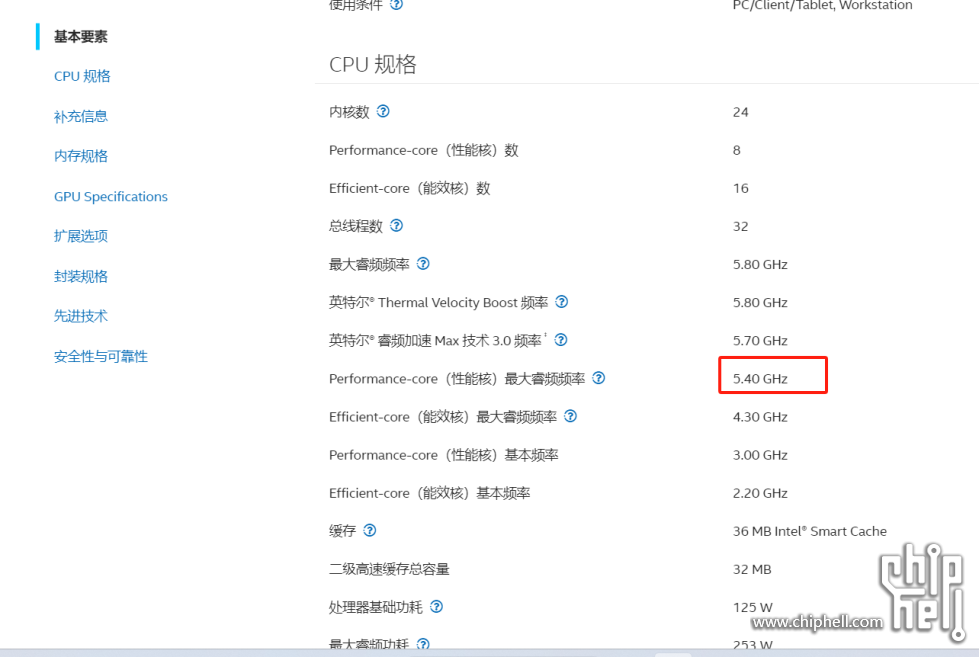This screenshot has height=657, width=979.
Task: Click the CPU 规格 section heading
Action: (373, 64)
